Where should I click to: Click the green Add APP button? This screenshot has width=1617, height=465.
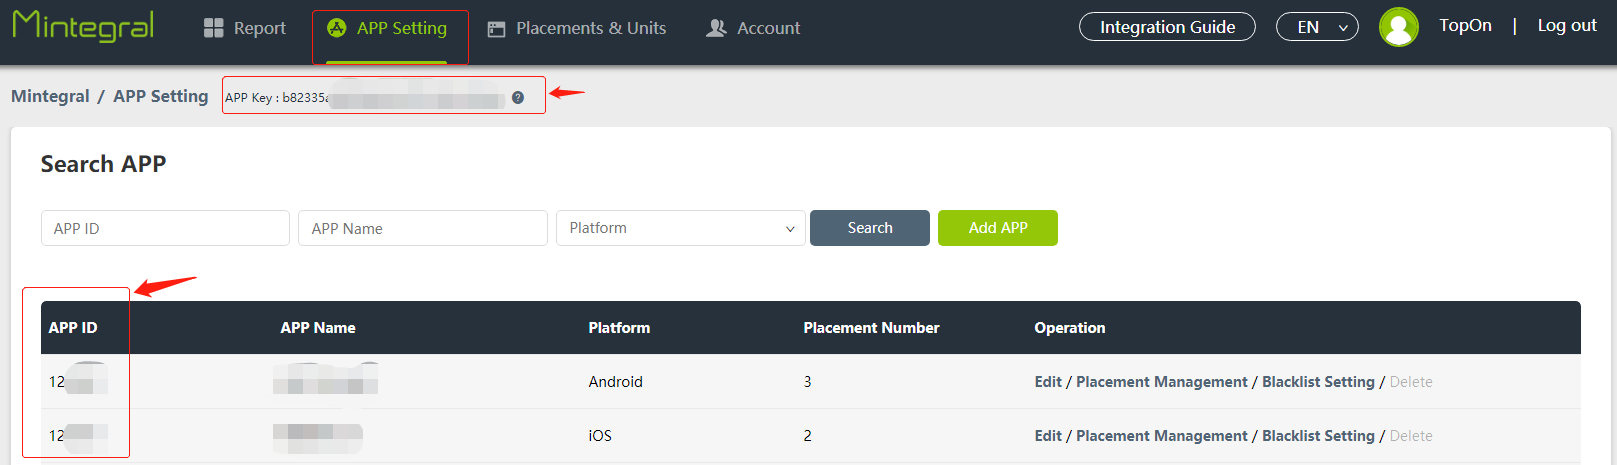click(997, 228)
